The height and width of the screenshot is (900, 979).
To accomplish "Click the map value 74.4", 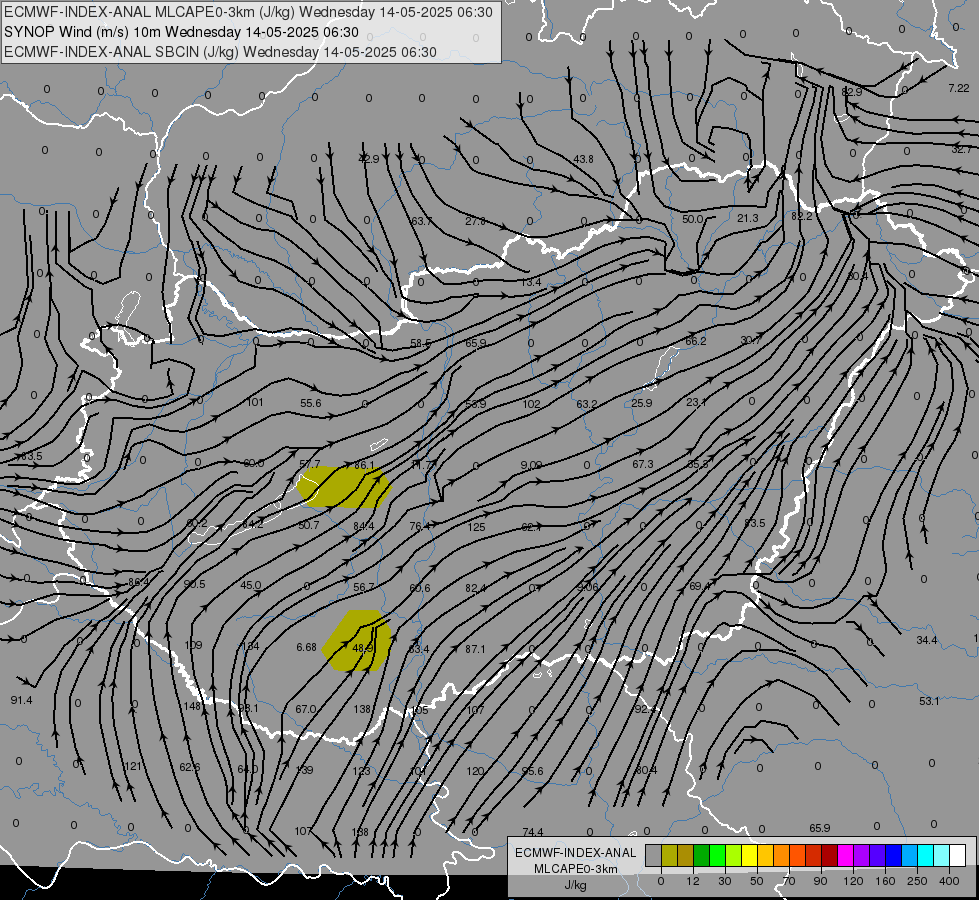I will click(533, 833).
